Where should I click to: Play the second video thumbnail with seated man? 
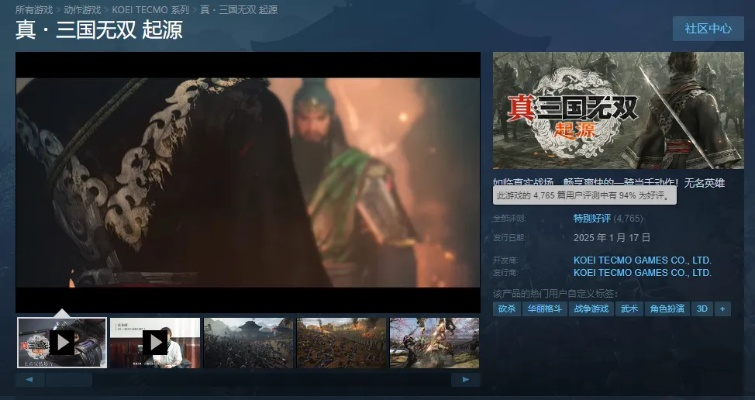coord(155,343)
